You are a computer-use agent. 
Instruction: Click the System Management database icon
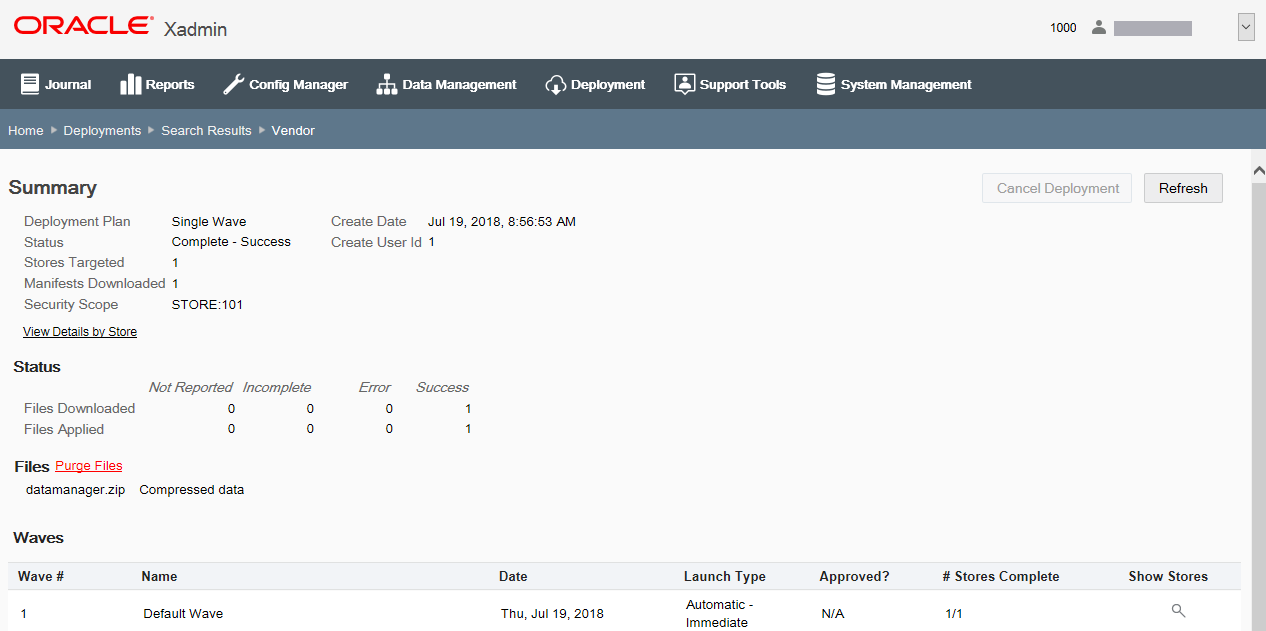tap(826, 84)
